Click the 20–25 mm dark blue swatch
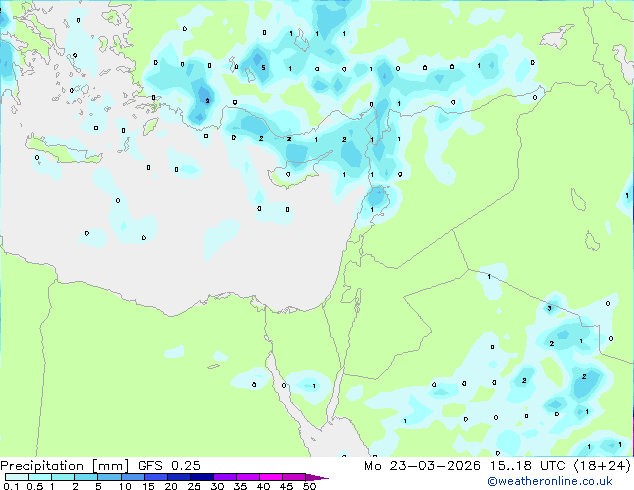The height and width of the screenshot is (490, 634). click(x=179, y=477)
